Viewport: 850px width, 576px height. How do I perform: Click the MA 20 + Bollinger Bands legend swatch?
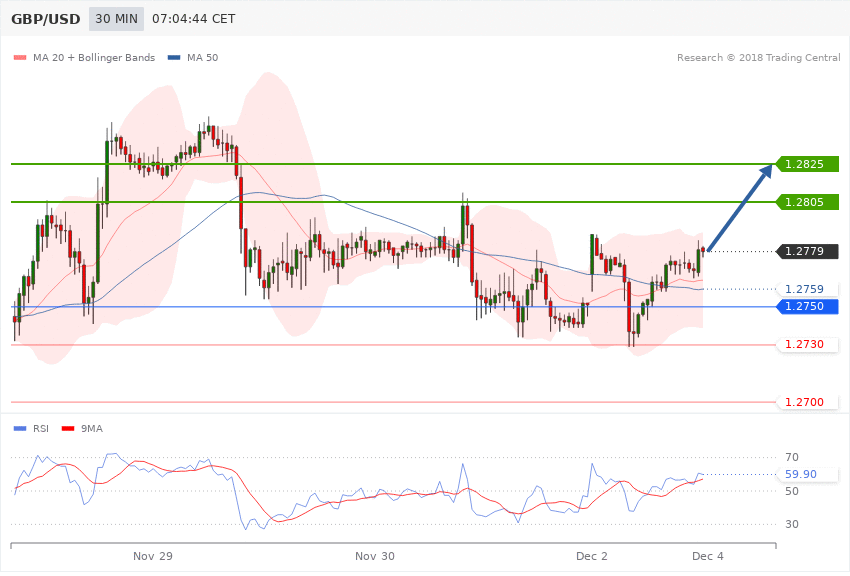pyautogui.click(x=20, y=57)
